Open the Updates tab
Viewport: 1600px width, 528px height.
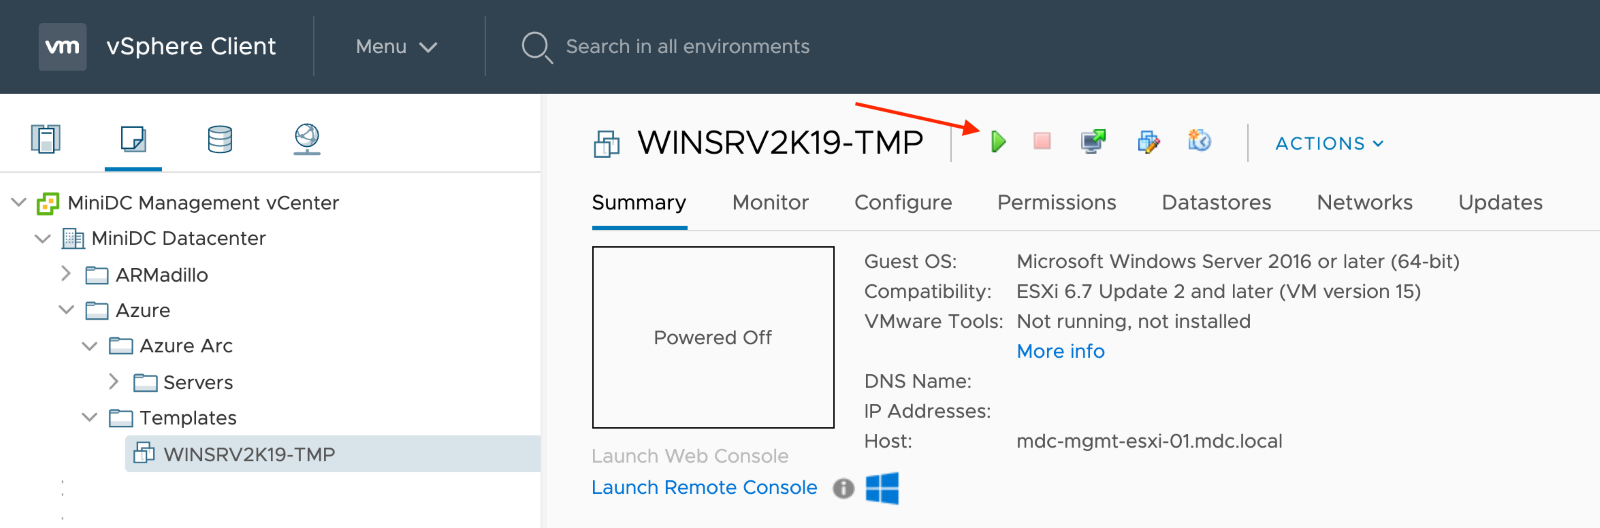1501,203
